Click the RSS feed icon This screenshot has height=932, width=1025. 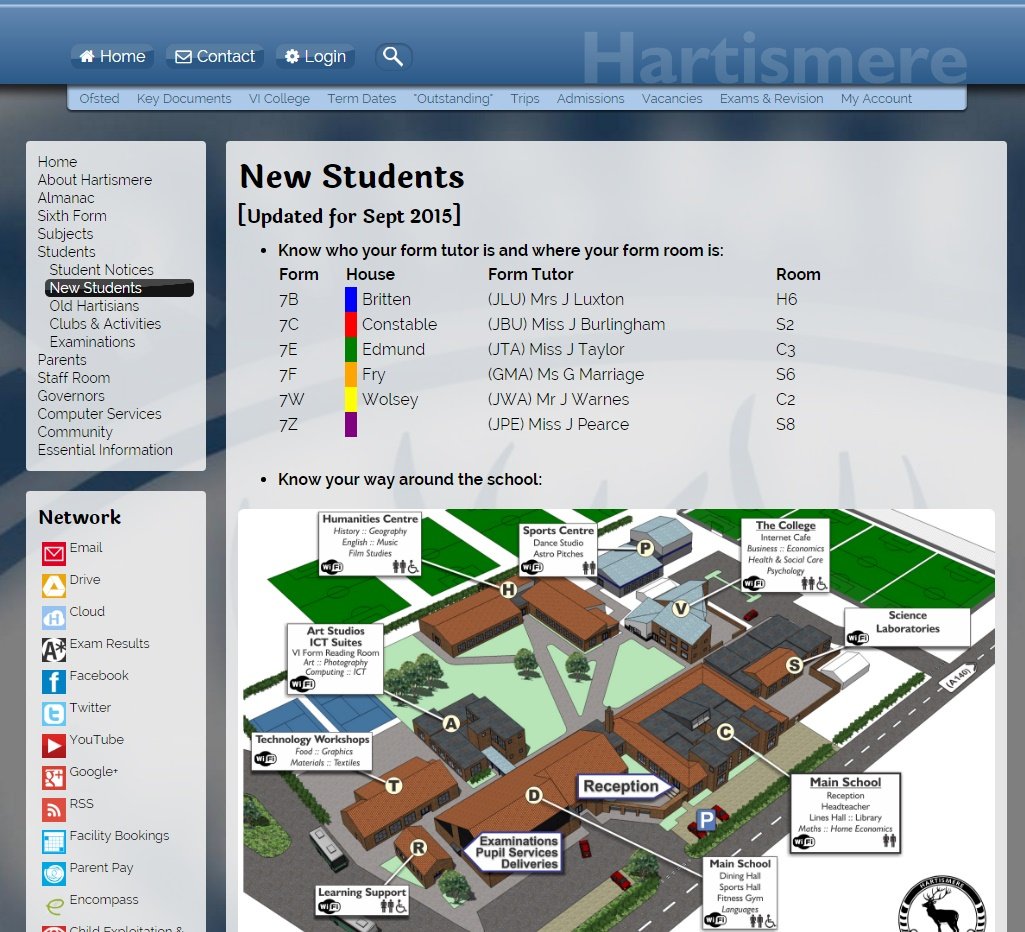pos(54,809)
